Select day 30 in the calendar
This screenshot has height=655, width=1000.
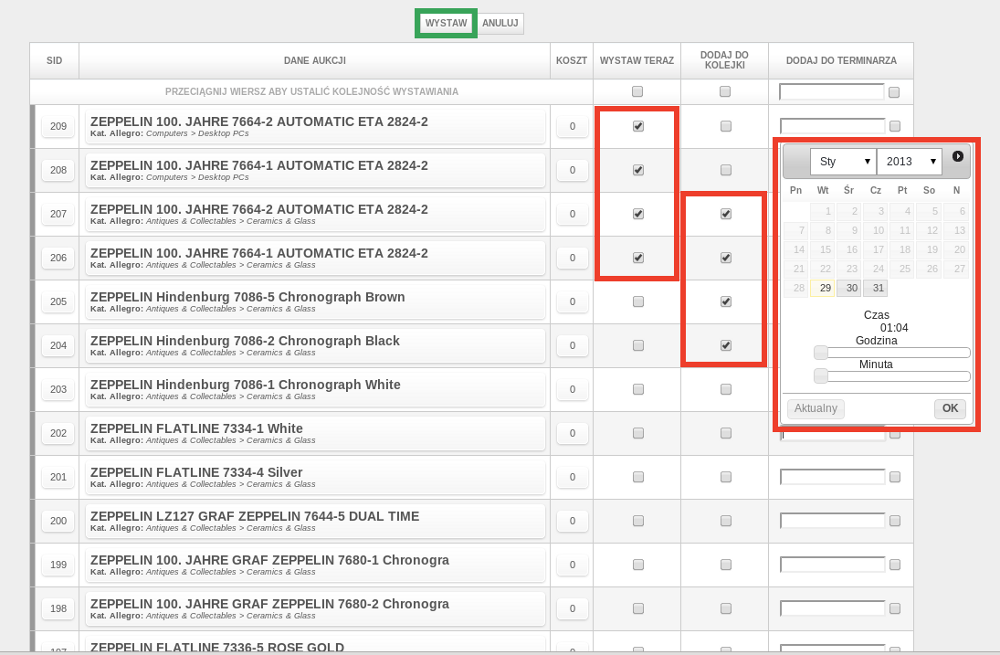tap(849, 288)
